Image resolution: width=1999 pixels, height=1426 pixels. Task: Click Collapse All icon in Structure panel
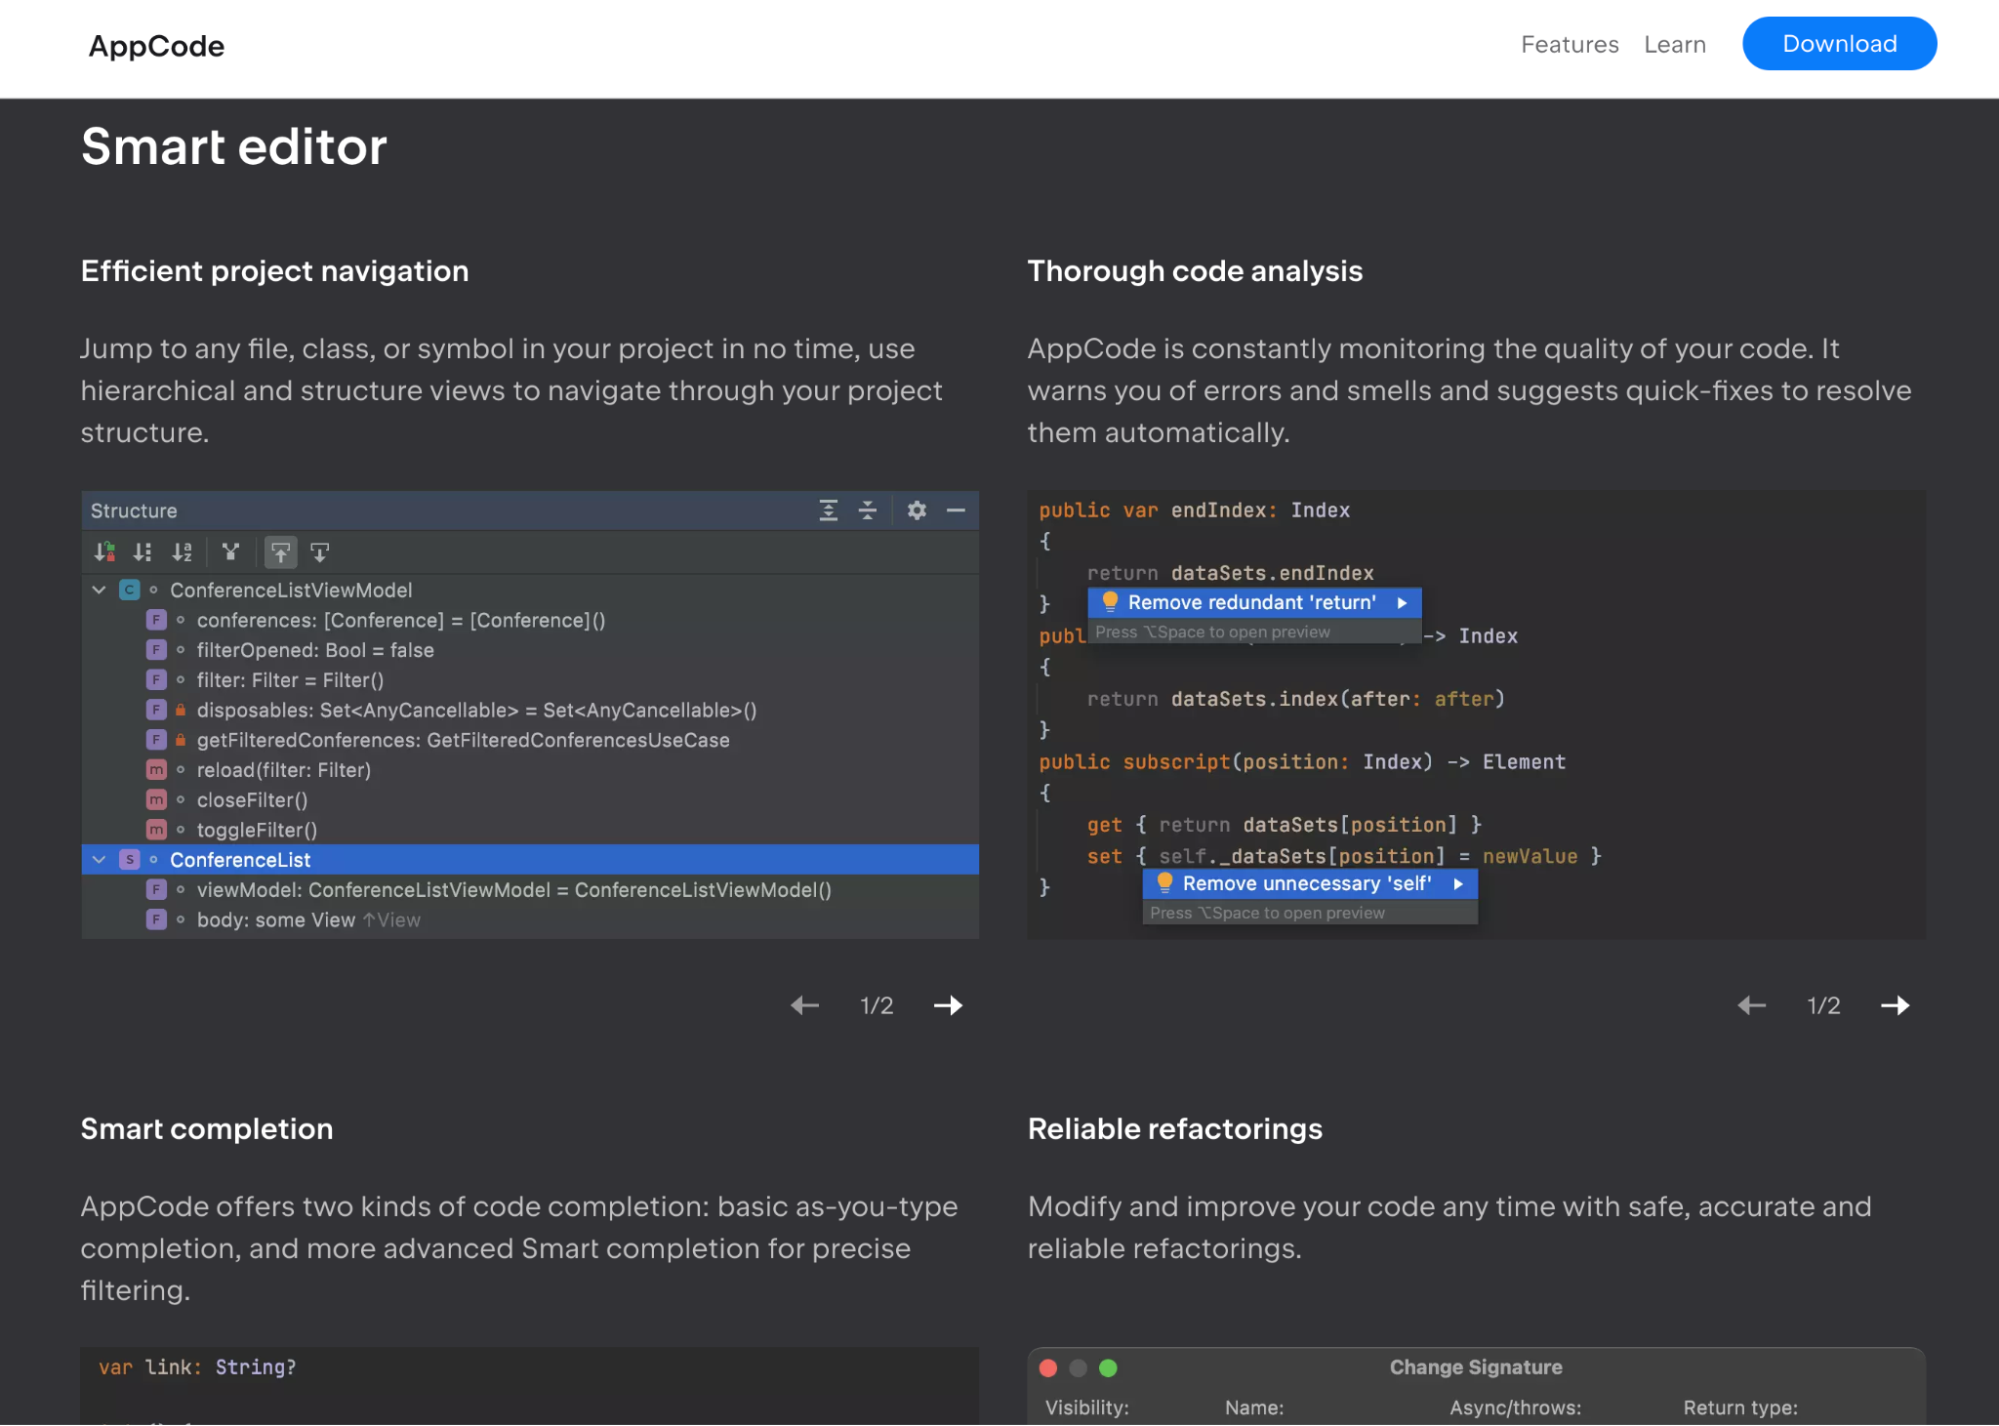point(867,511)
